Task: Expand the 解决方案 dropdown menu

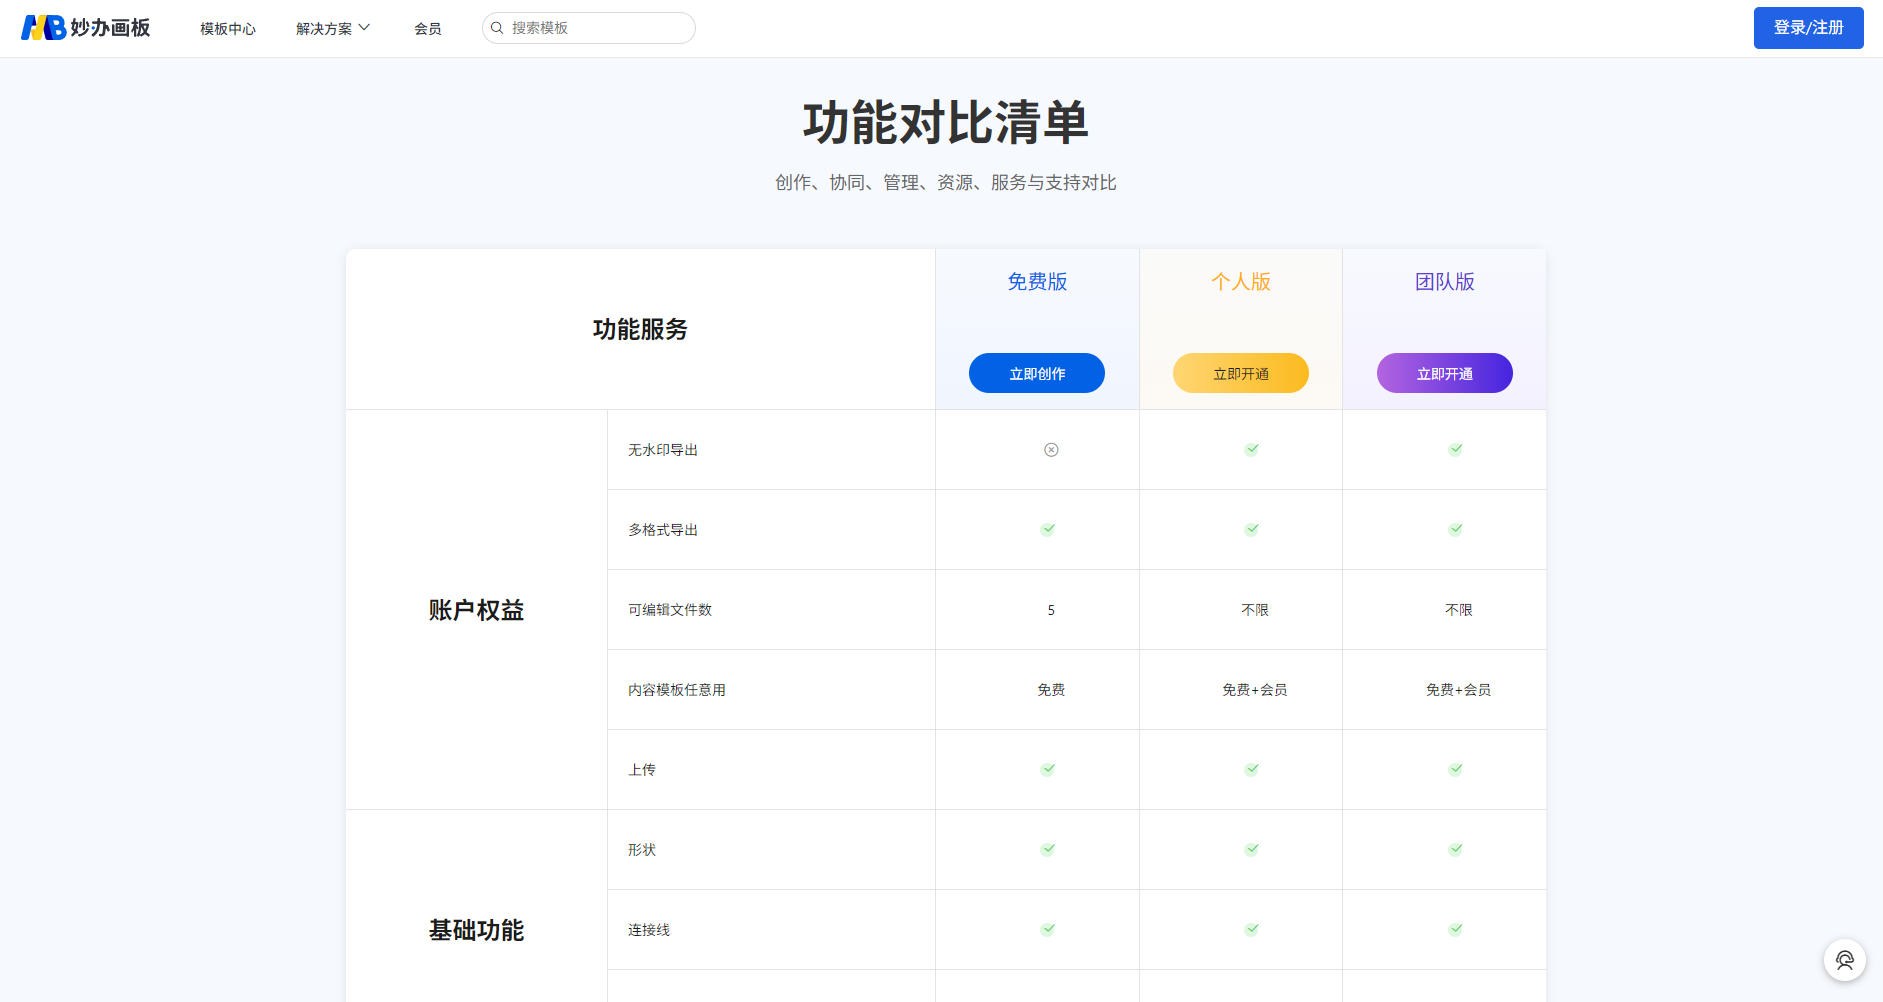Action: click(x=324, y=29)
